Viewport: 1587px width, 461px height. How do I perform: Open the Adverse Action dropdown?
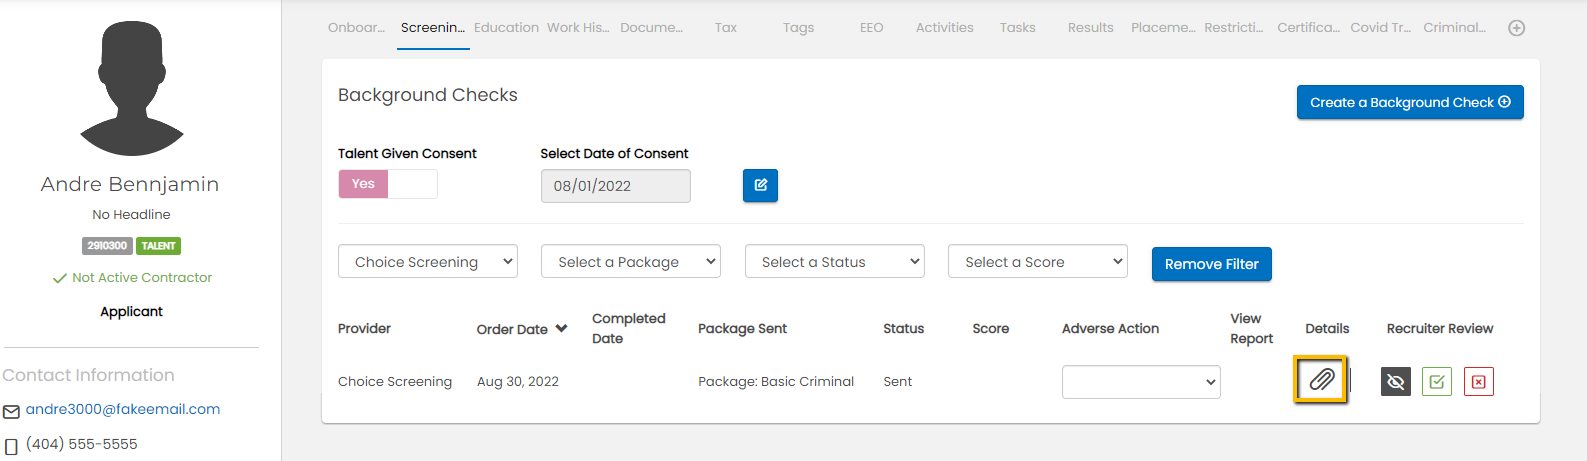tap(1141, 382)
